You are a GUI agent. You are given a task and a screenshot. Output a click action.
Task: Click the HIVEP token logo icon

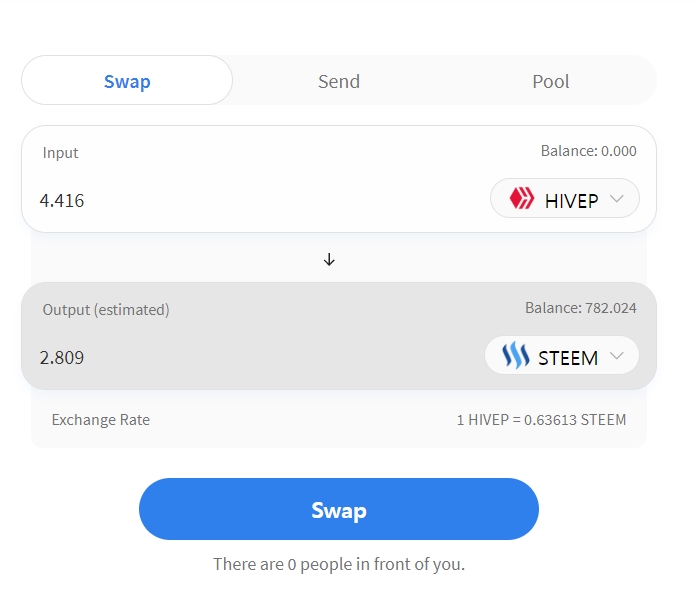pos(522,199)
